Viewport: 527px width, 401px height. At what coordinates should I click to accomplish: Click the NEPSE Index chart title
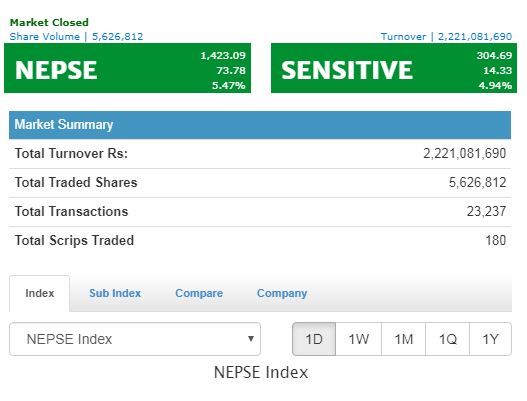[261, 372]
